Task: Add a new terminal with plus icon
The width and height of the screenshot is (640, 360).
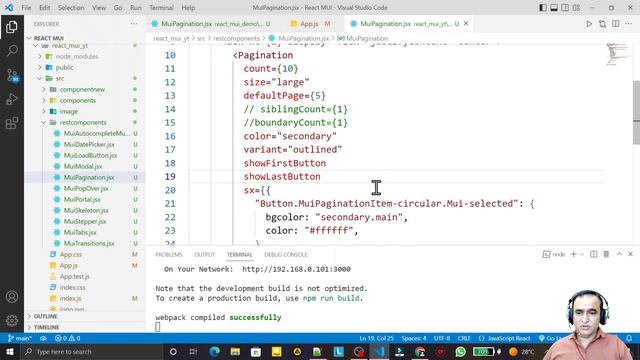Action: tap(573, 254)
